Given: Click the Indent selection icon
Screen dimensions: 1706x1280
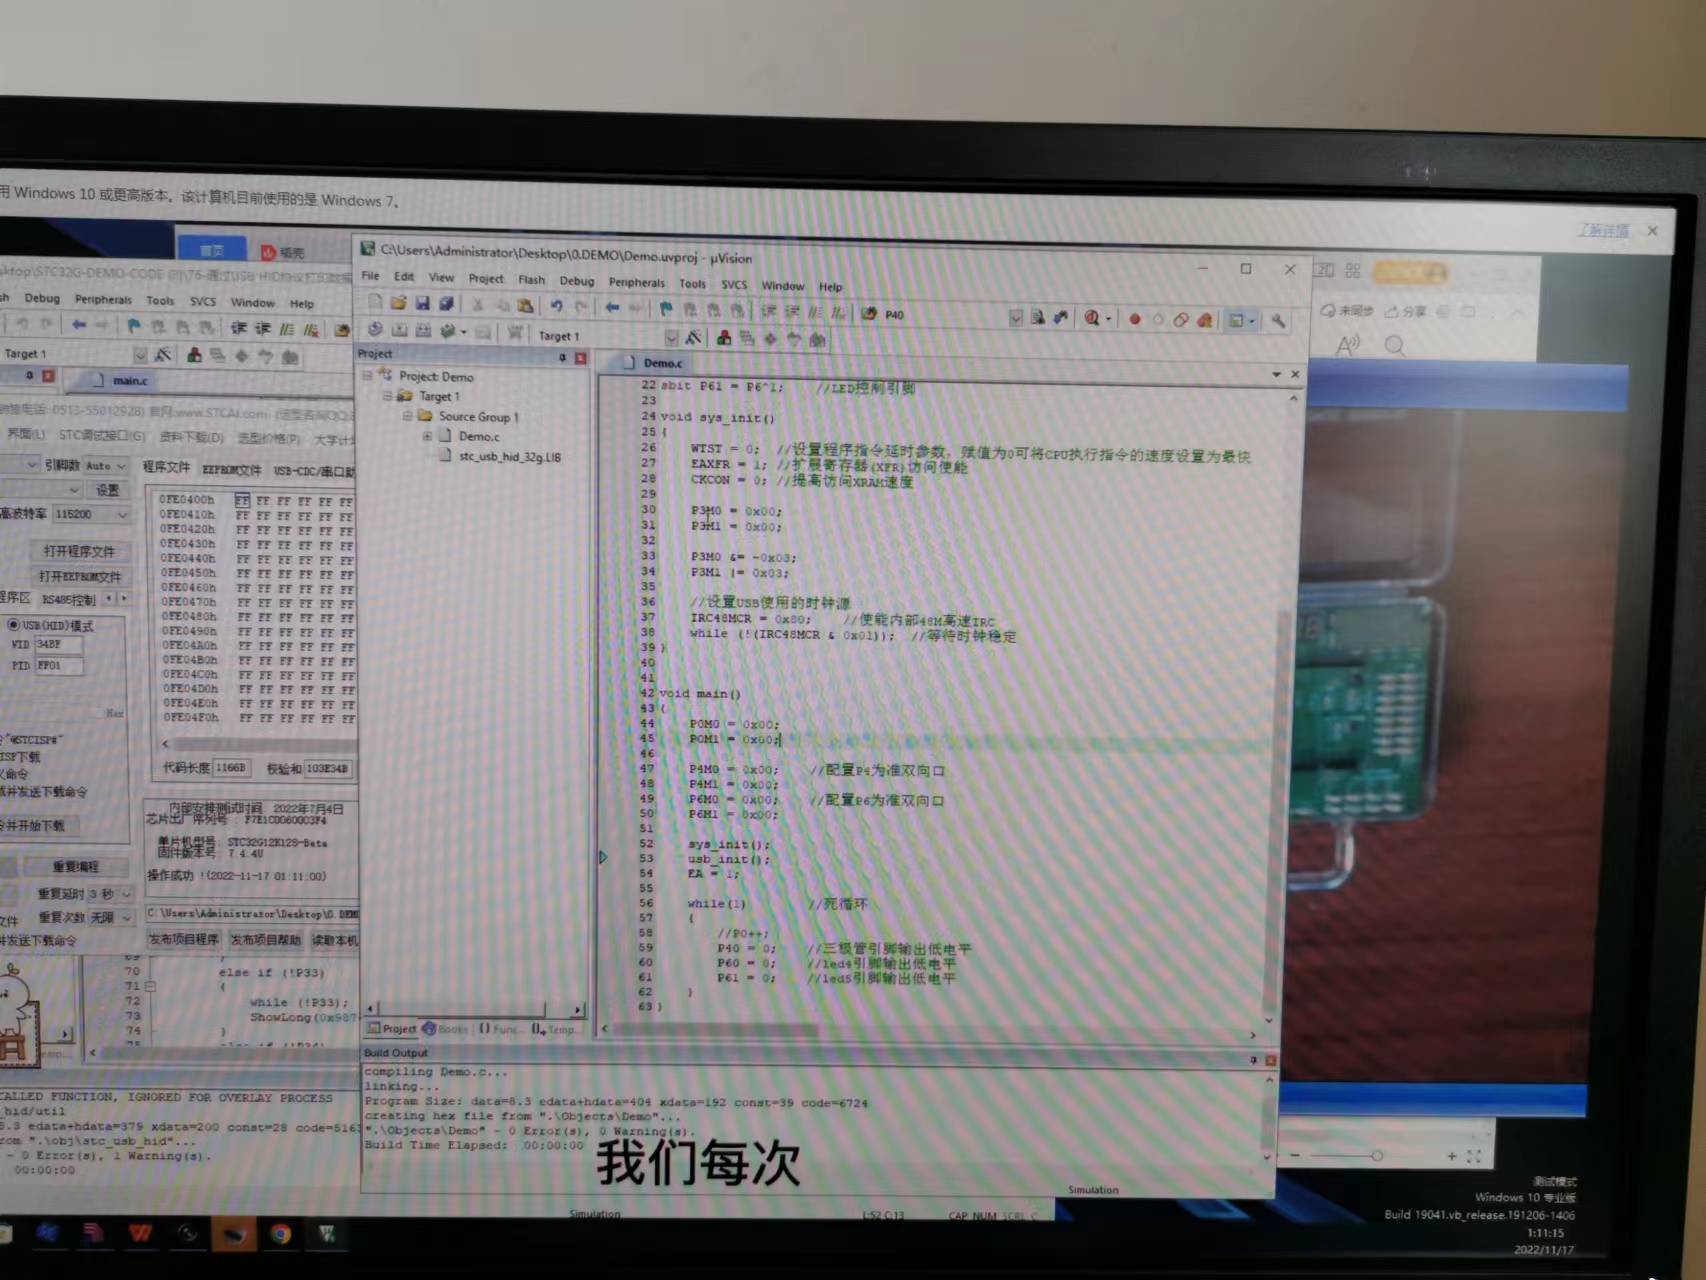Looking at the screenshot, I should click(768, 311).
